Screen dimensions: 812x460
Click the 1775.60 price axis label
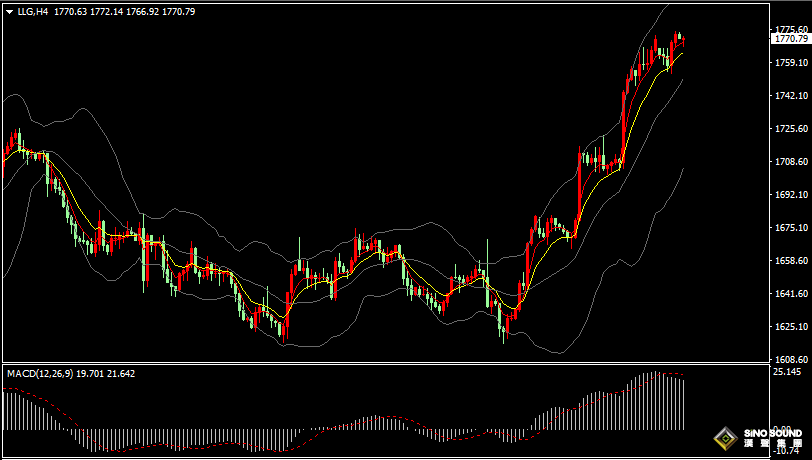coord(790,30)
